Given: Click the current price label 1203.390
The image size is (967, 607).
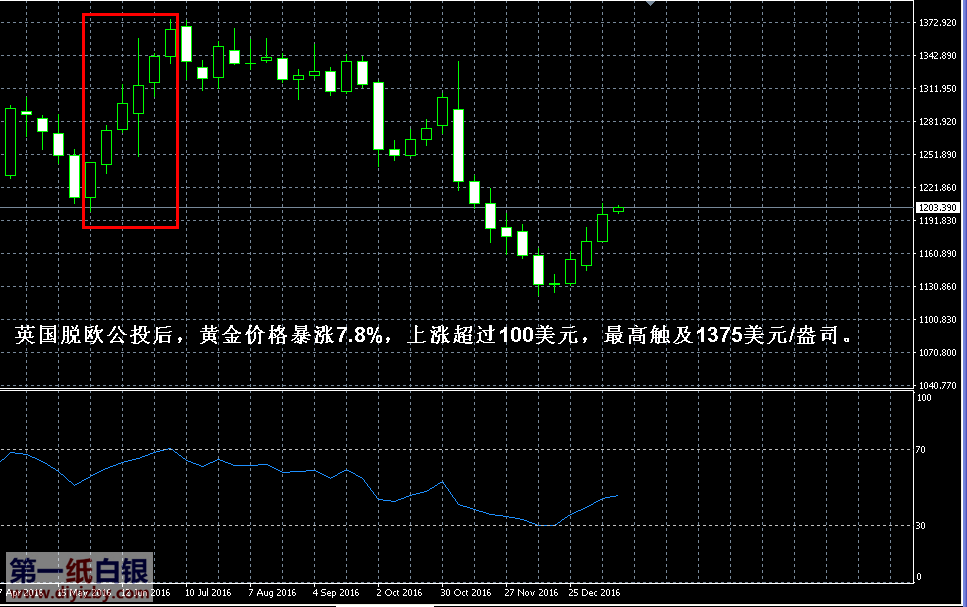Looking at the screenshot, I should (937, 207).
